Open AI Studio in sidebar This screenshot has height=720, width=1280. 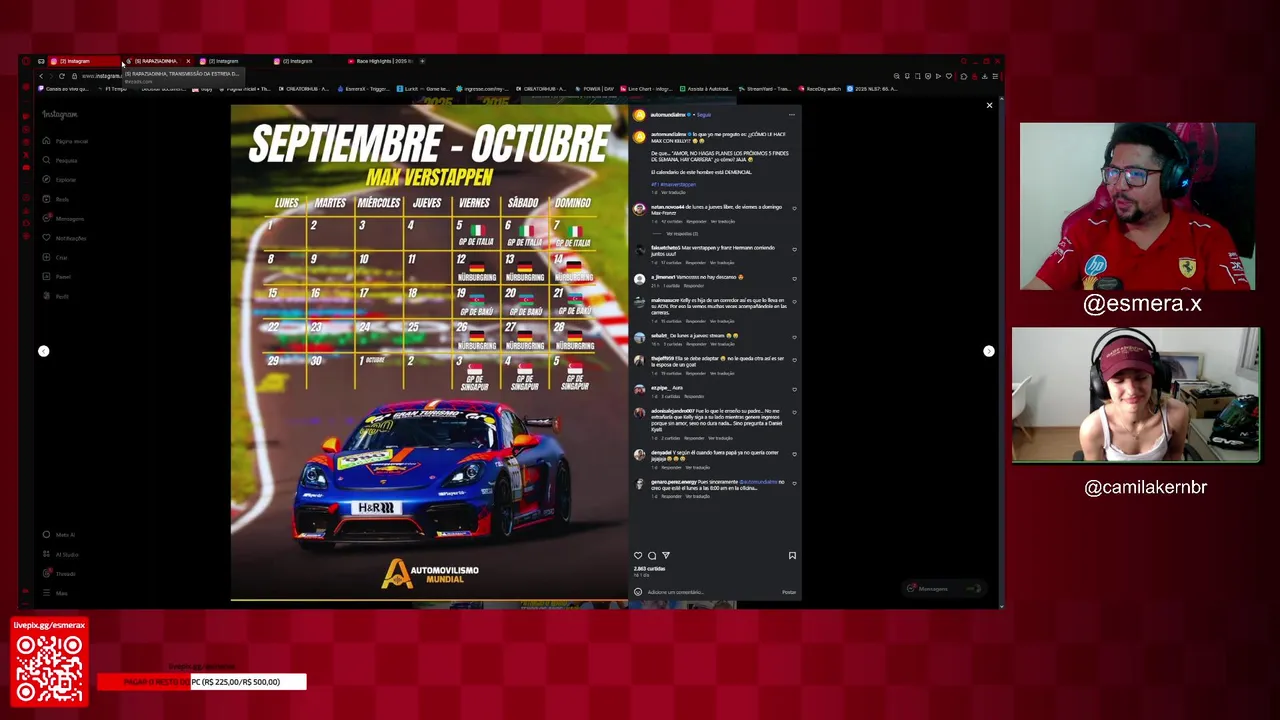(61, 554)
